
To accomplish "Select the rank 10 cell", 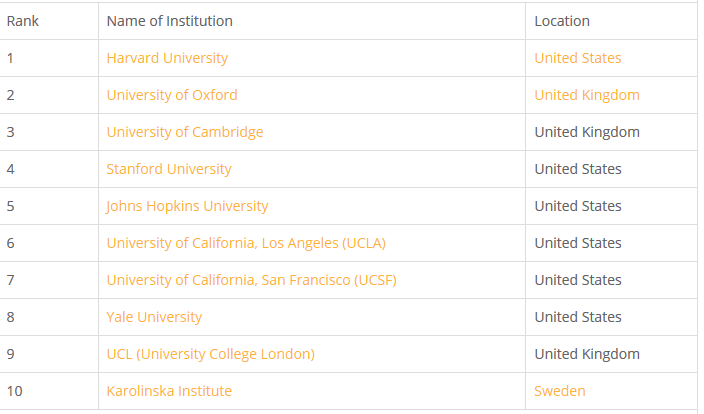I will coord(14,391).
